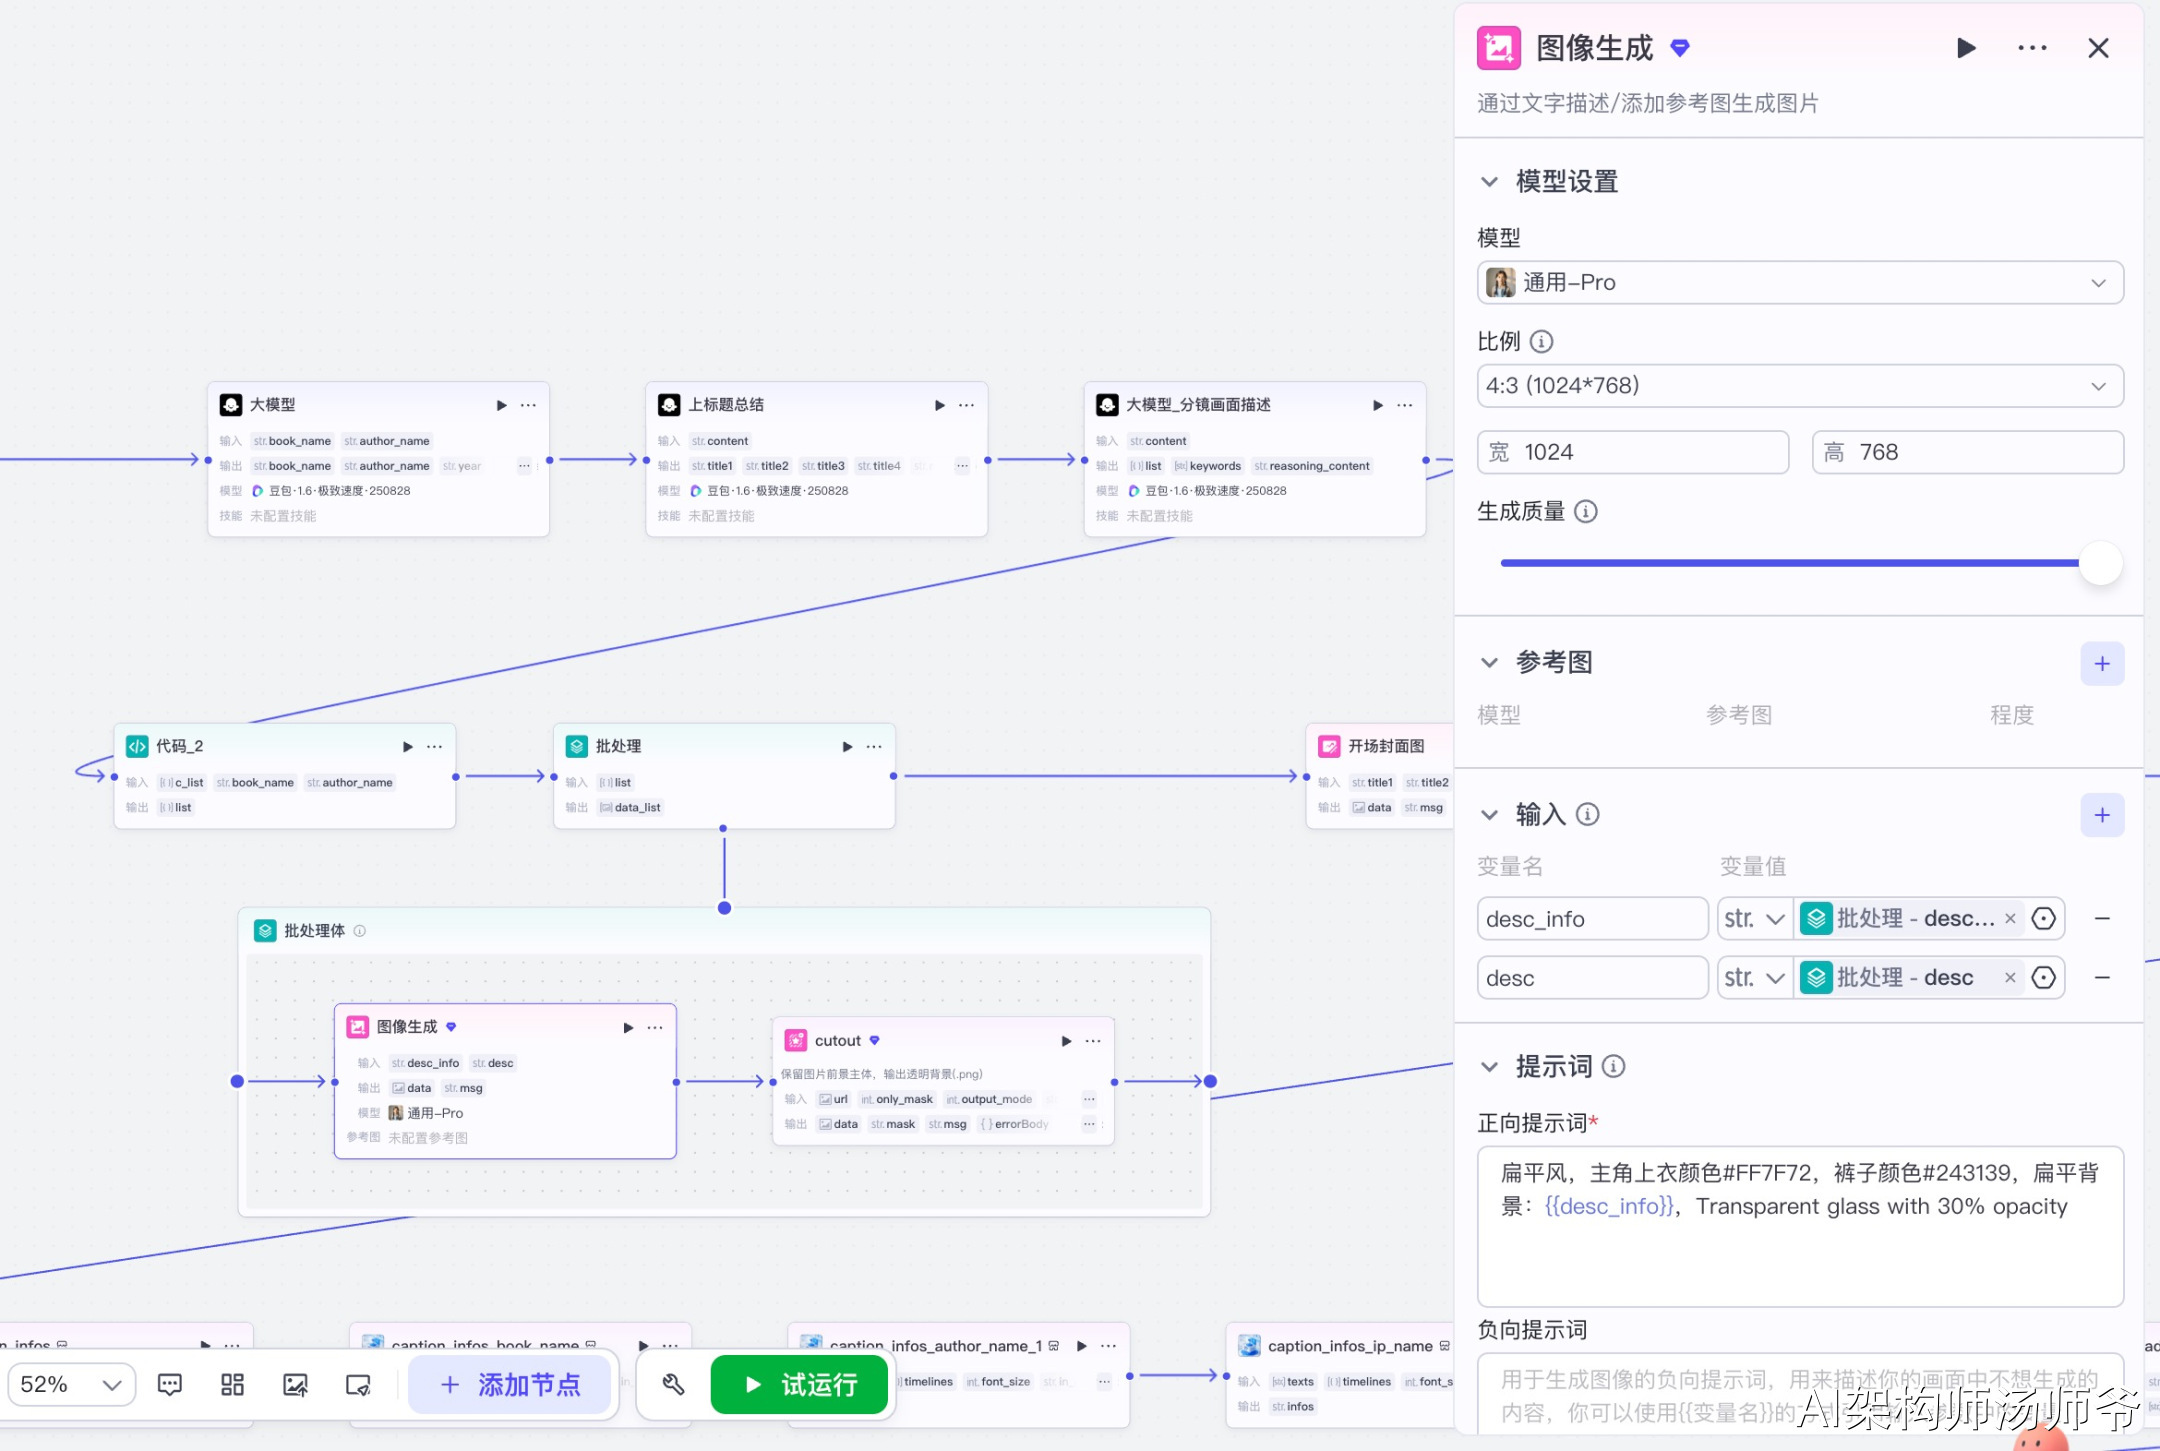This screenshot has width=2160, height=1451.
Task: Click the 生成质量 slider handle
Action: 2099,563
